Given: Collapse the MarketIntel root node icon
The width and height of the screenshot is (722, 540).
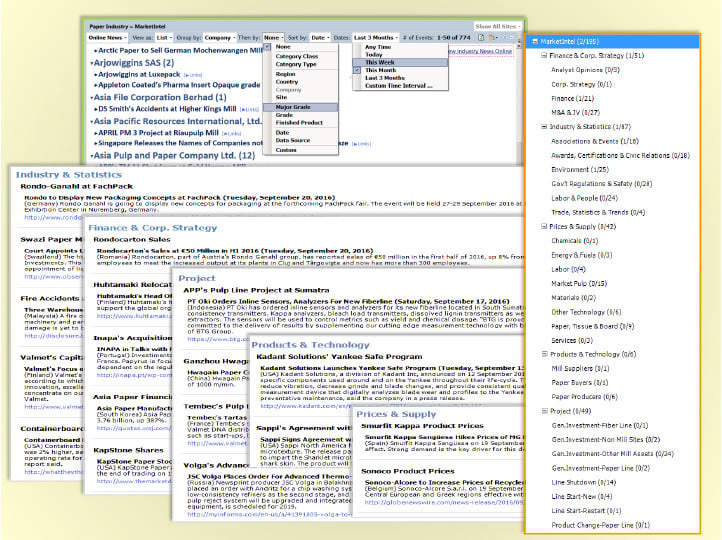Looking at the screenshot, I should 535,41.
